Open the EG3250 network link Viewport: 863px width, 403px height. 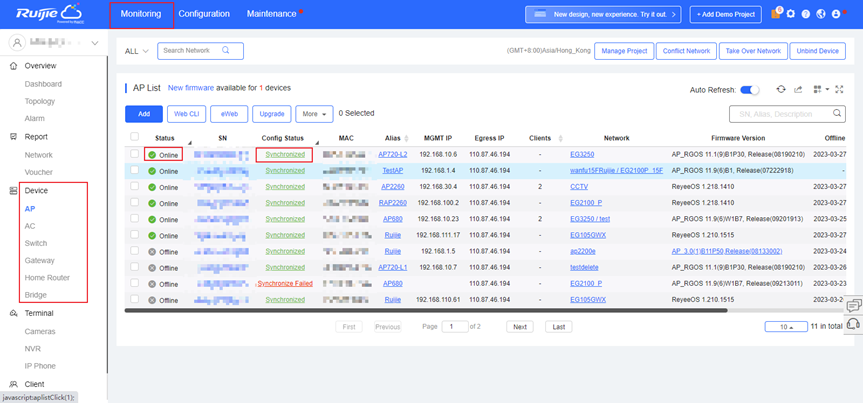click(x=582, y=155)
